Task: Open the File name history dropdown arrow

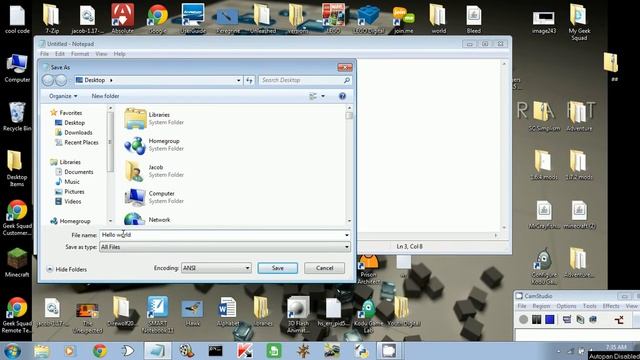Action: pos(347,235)
